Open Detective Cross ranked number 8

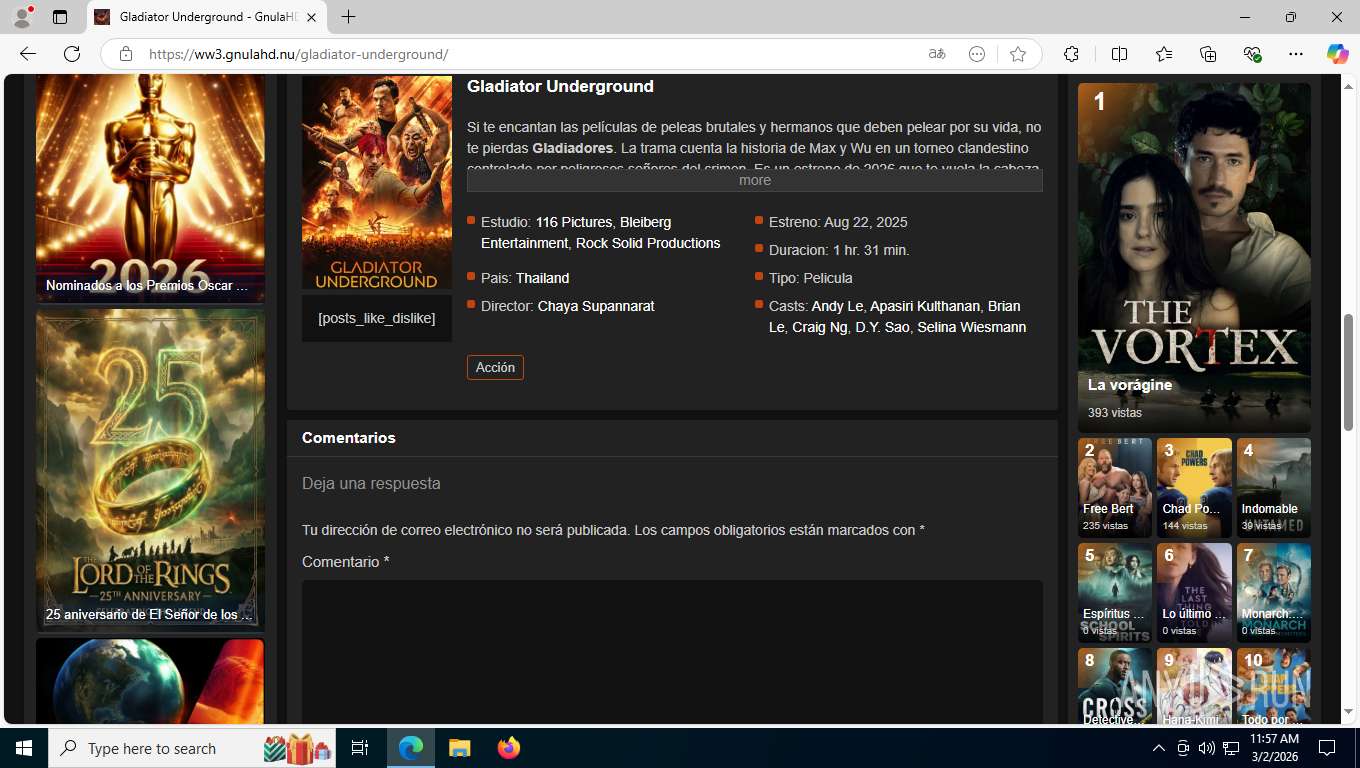[x=1115, y=686]
